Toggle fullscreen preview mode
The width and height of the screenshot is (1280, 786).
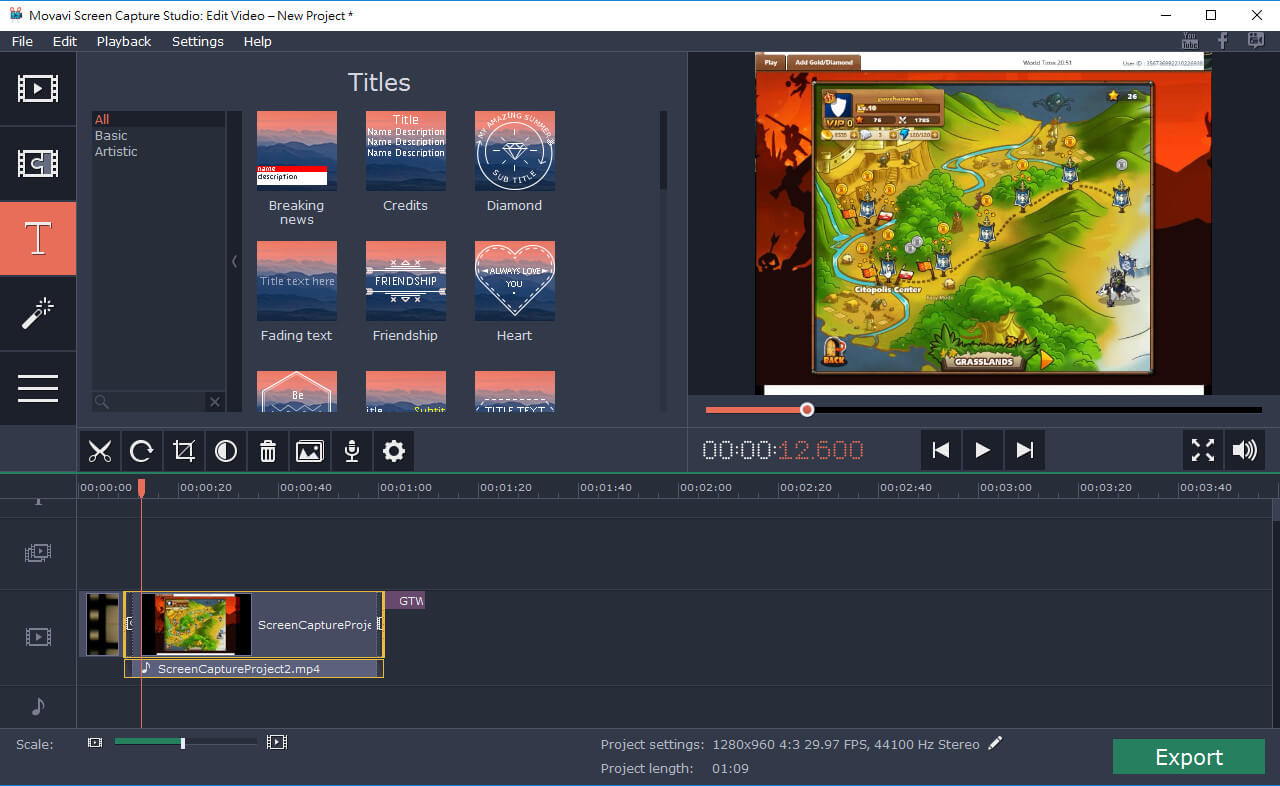click(x=1202, y=450)
